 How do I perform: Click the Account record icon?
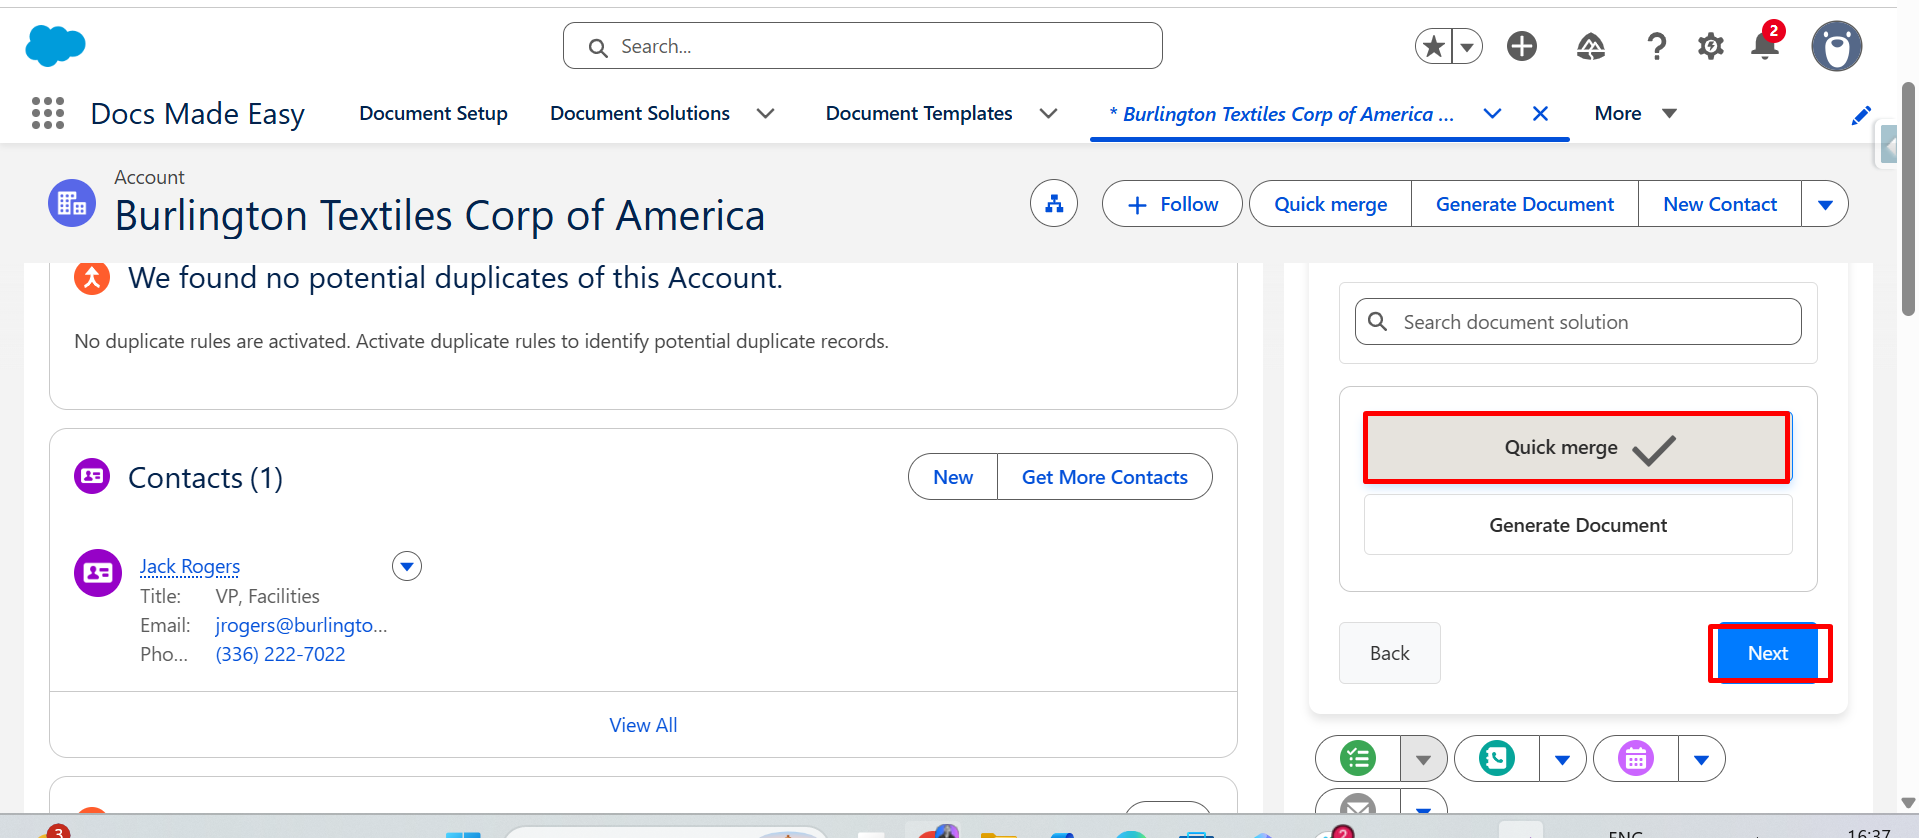72,203
